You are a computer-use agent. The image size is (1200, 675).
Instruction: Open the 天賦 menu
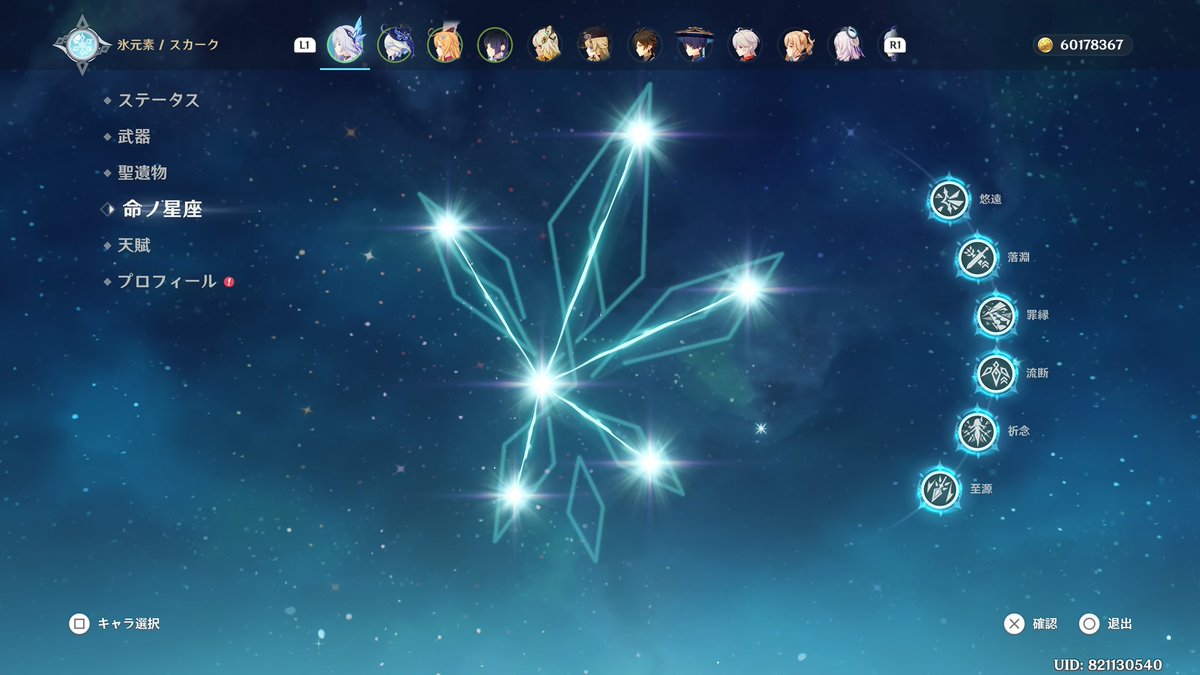click(134, 245)
